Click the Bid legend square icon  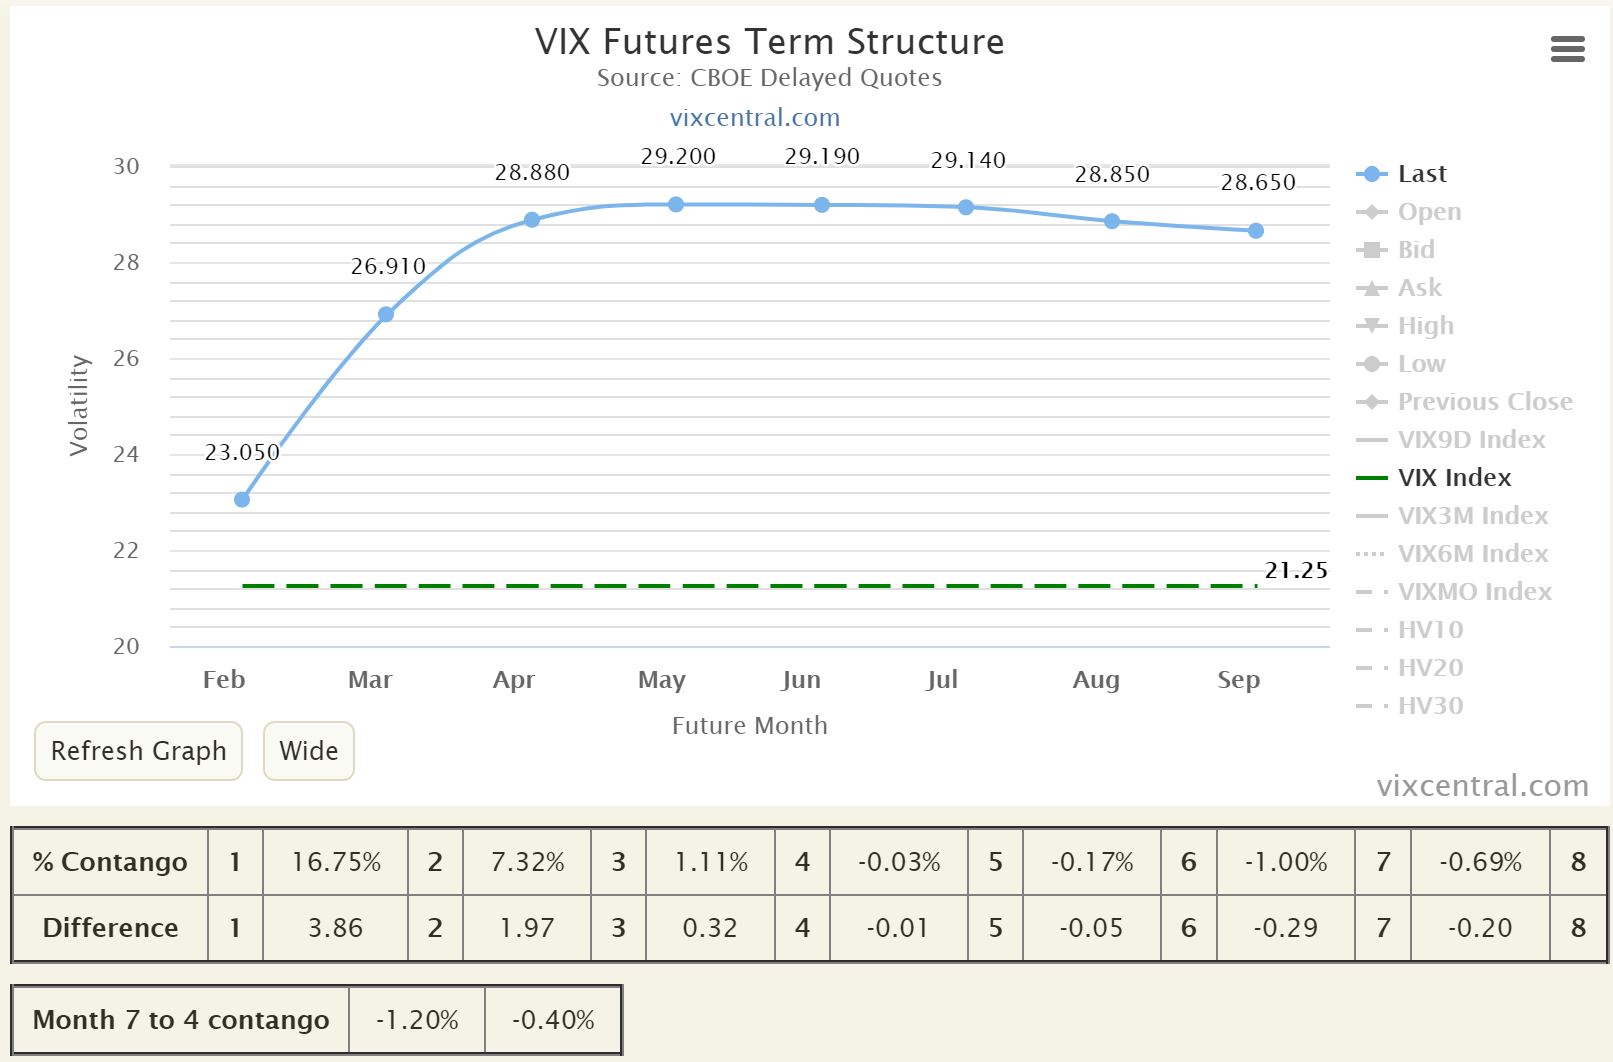click(x=1373, y=249)
